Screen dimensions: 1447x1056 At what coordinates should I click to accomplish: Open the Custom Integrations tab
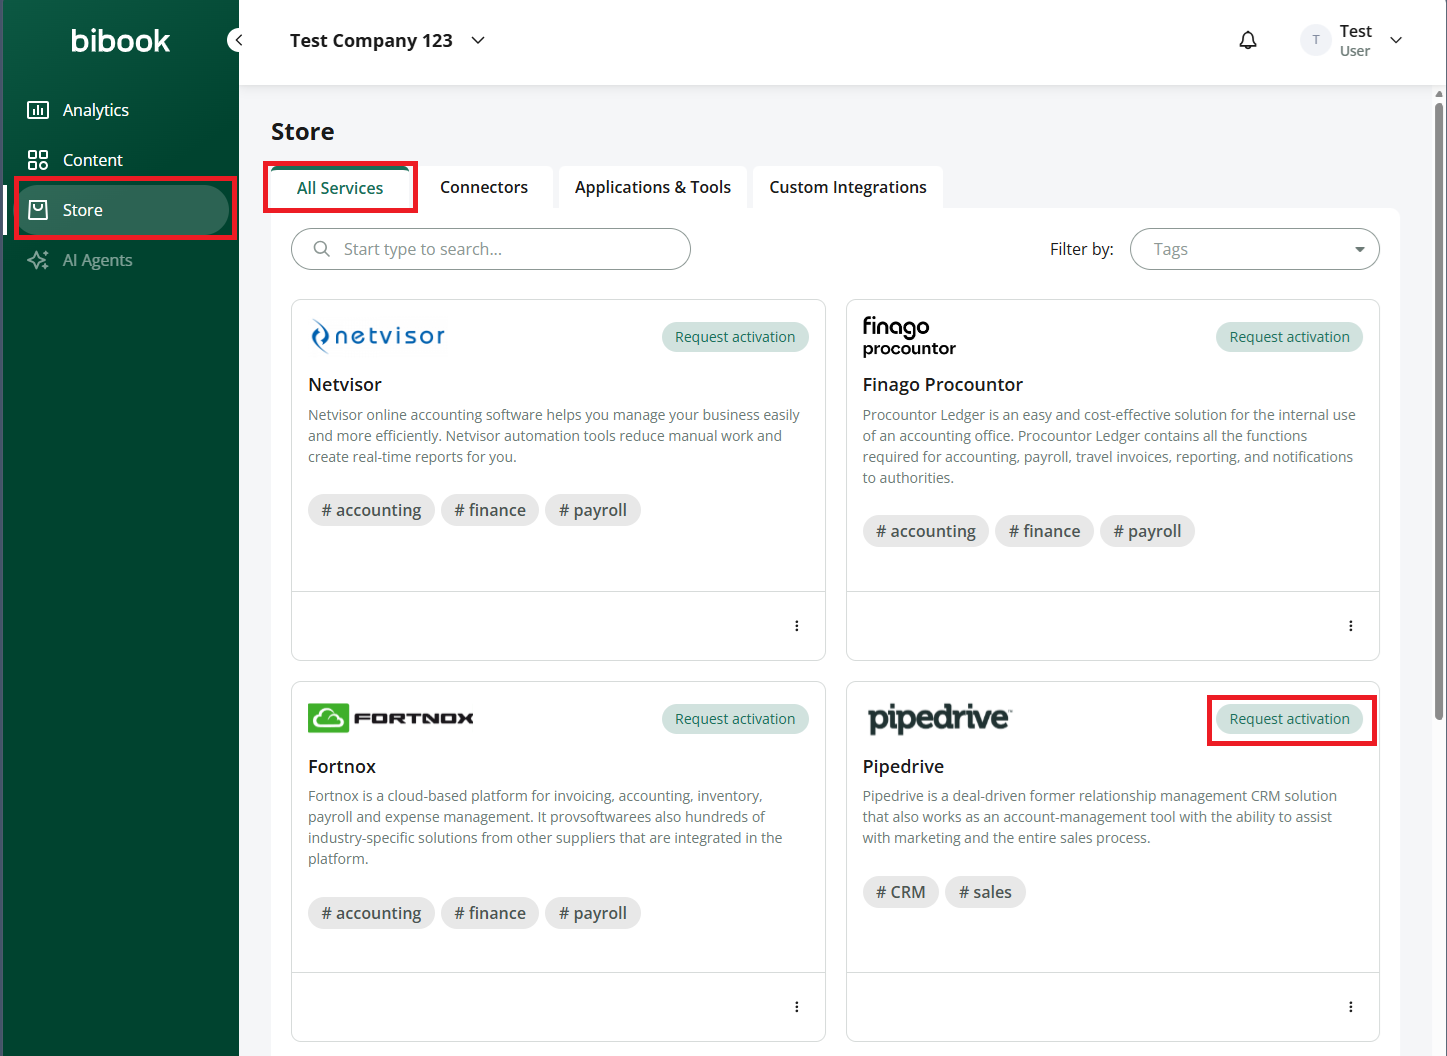[x=848, y=187]
